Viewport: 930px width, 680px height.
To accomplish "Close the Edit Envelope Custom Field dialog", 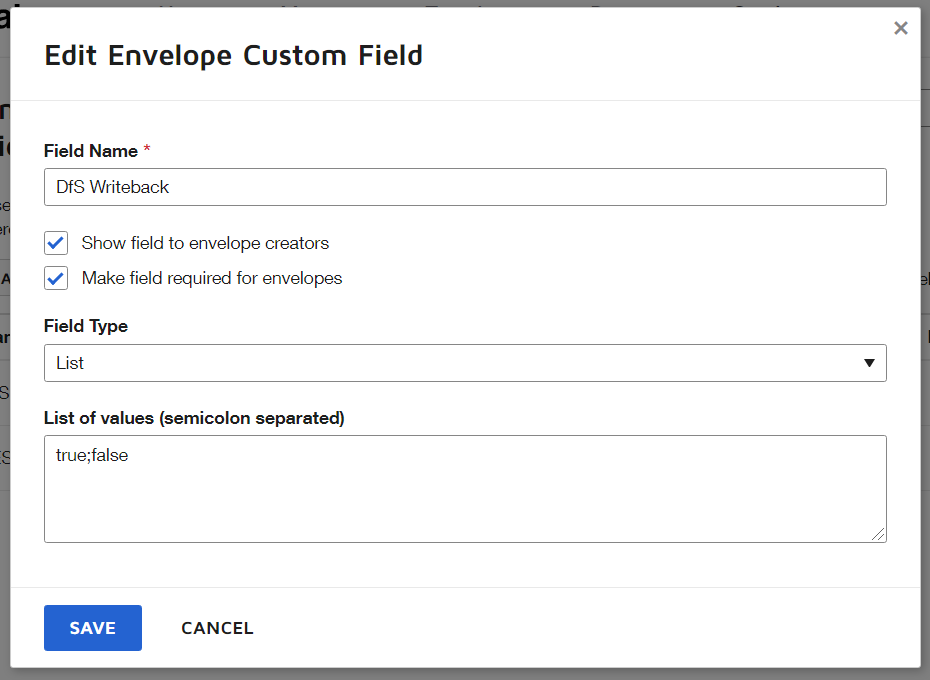I will click(x=901, y=28).
